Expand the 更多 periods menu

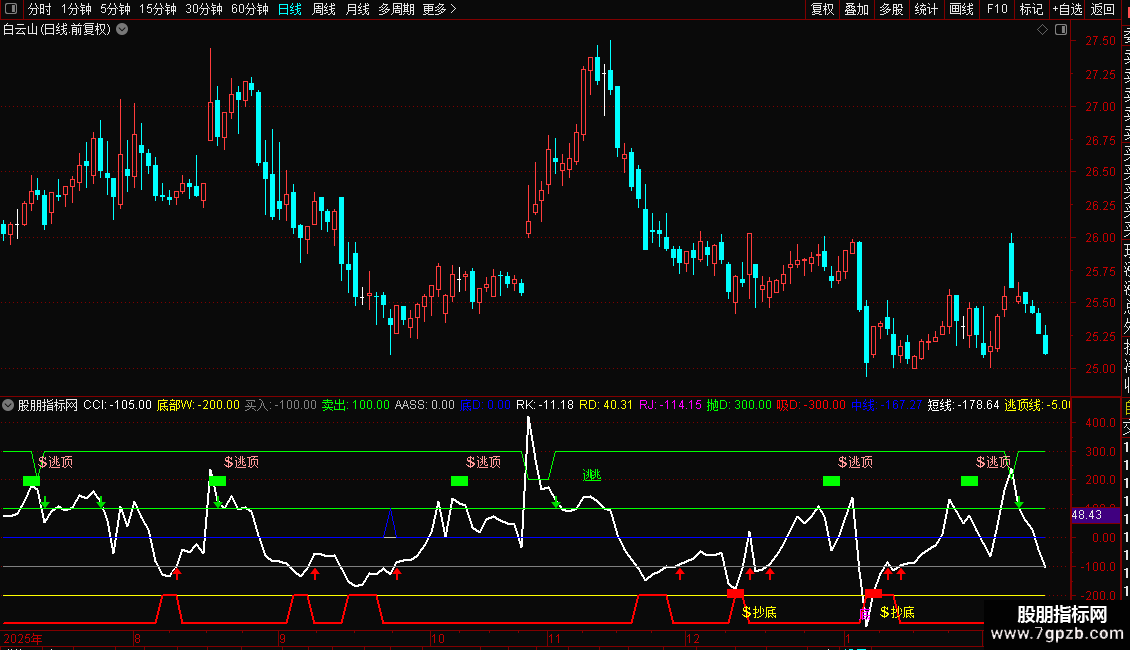(439, 9)
